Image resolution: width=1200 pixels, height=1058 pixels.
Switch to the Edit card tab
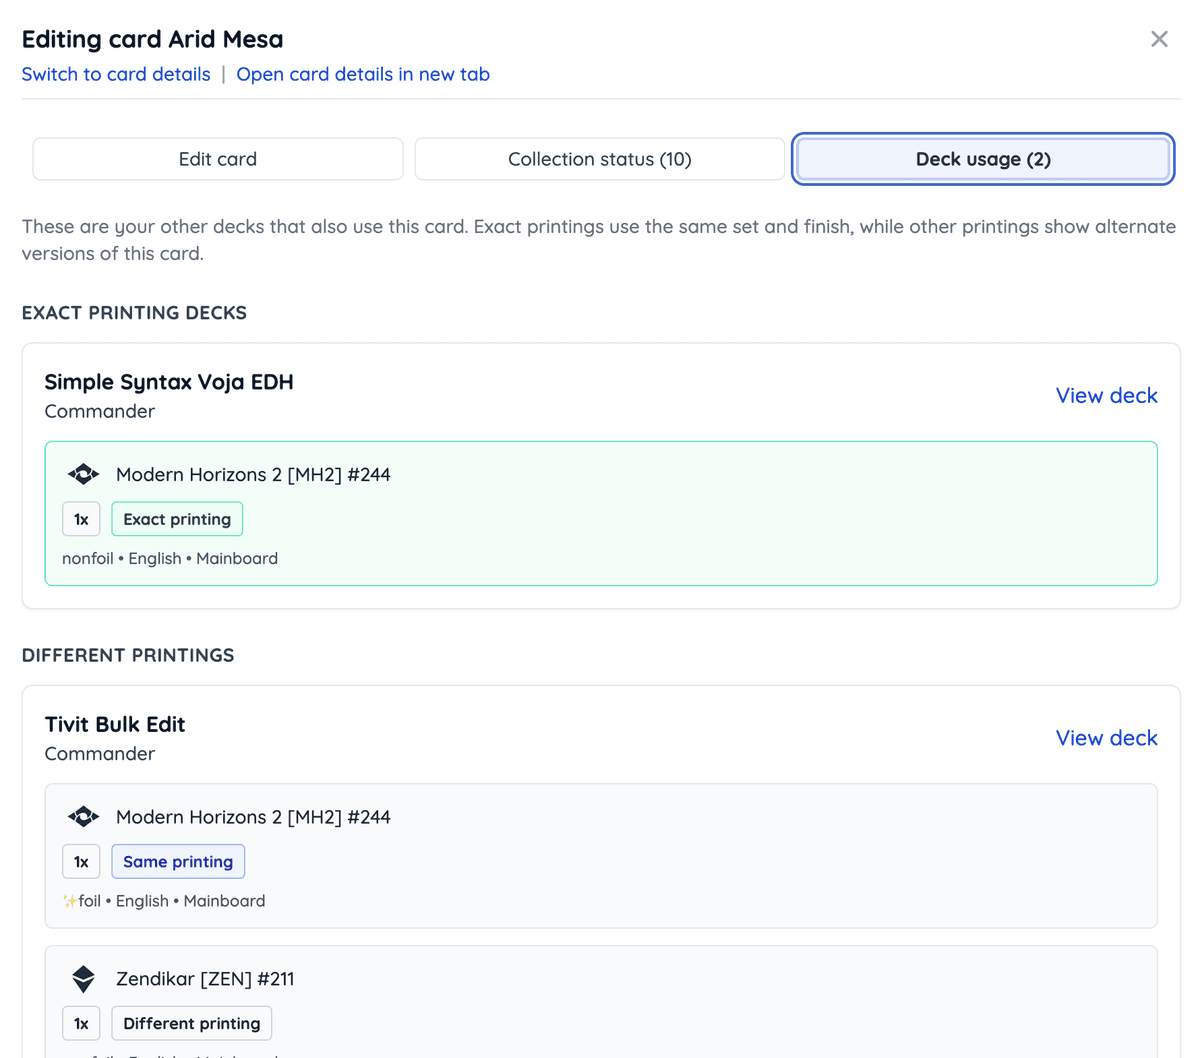(x=218, y=159)
